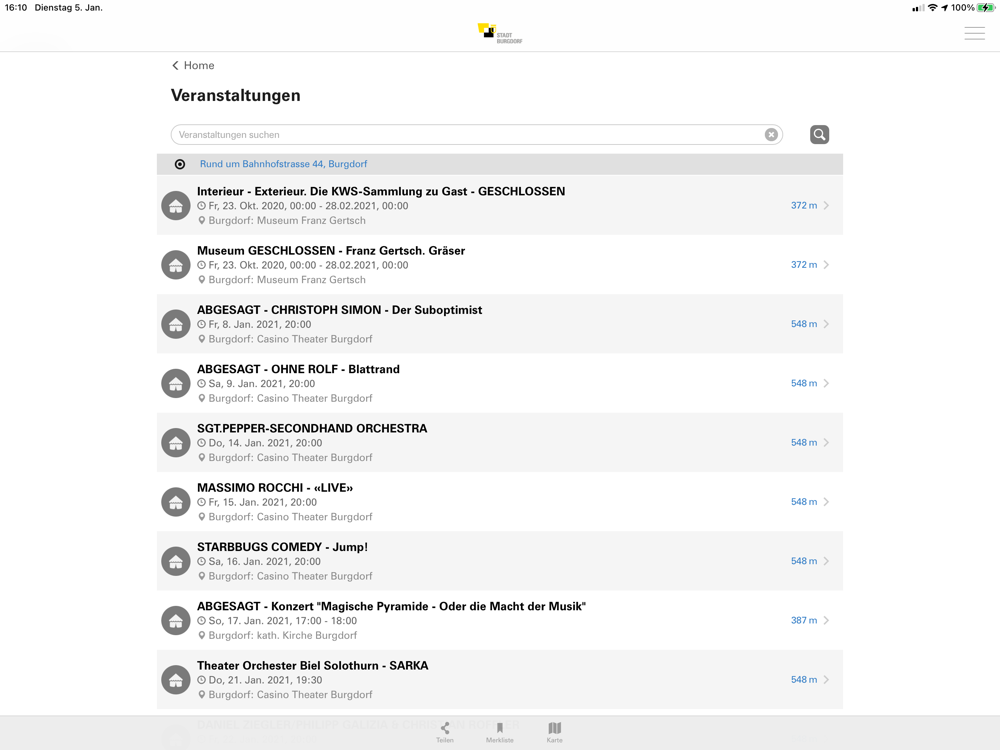Screen dimensions: 1000x750
Task: Tap the location target icon
Action: pyautogui.click(x=180, y=164)
